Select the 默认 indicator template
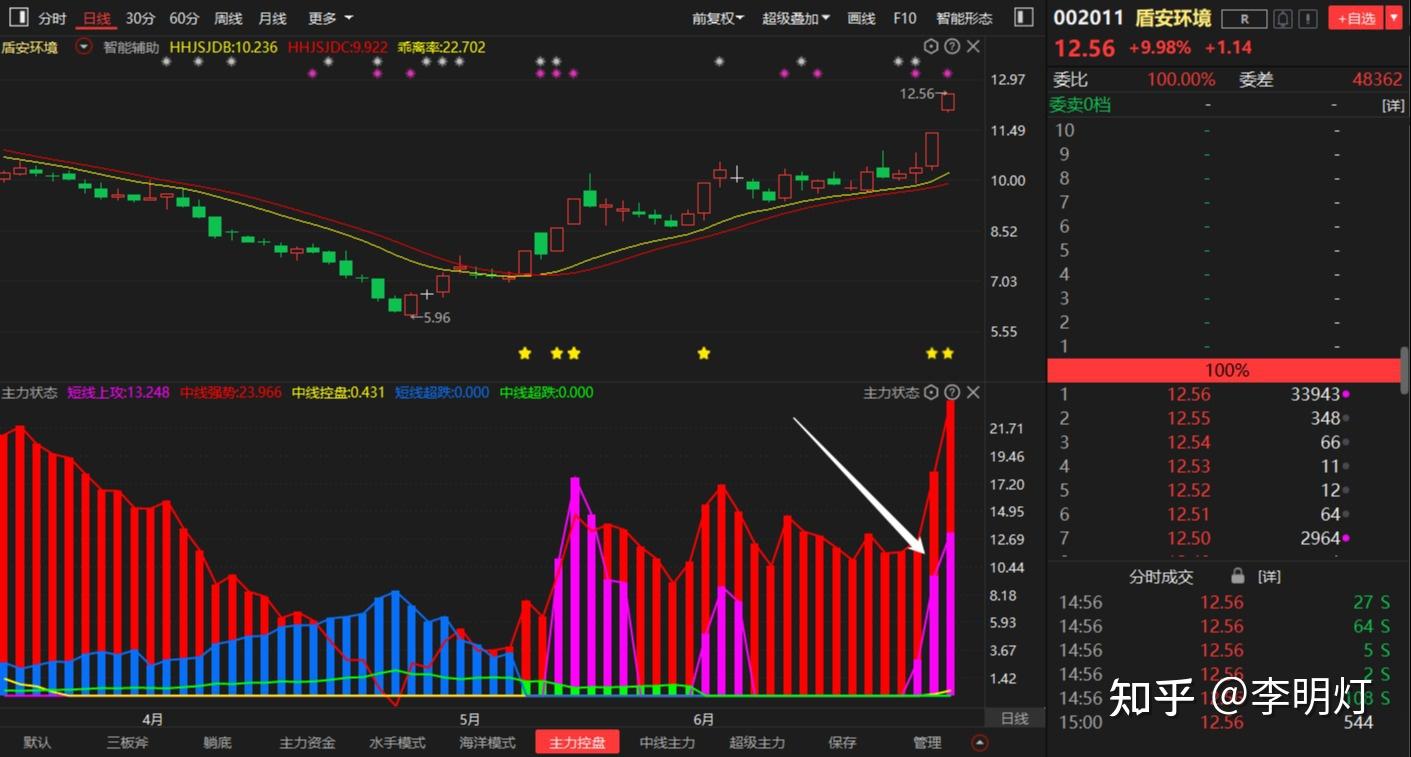The height and width of the screenshot is (757, 1411). pos(38,743)
